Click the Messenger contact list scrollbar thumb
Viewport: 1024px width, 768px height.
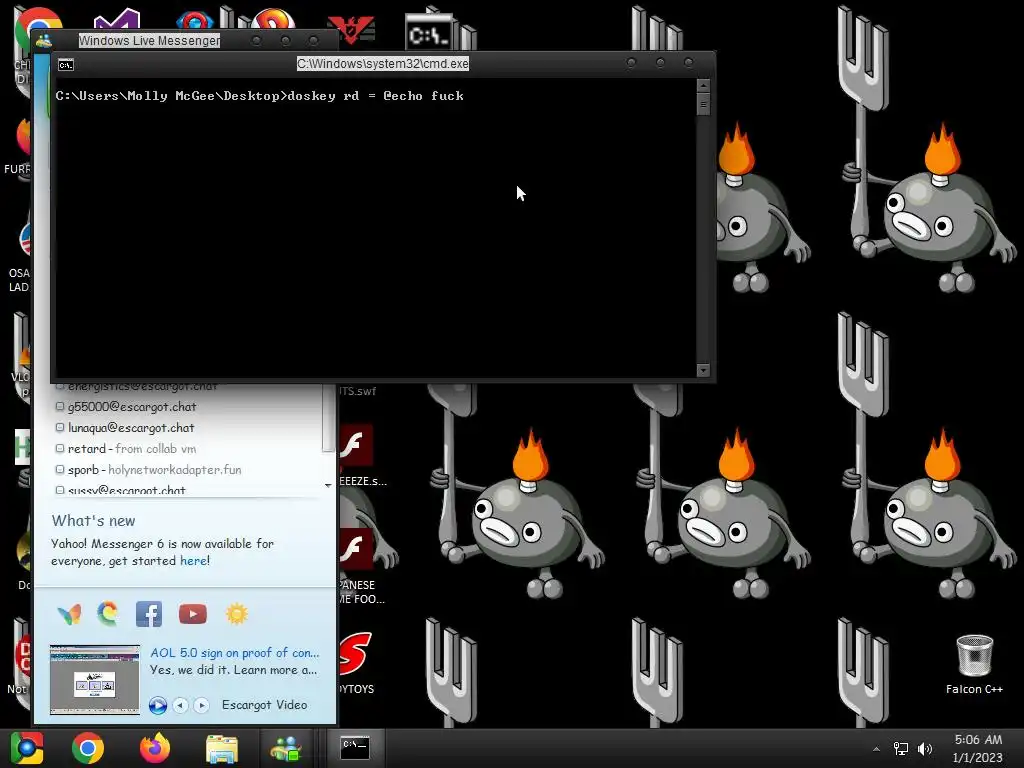pyautogui.click(x=328, y=418)
